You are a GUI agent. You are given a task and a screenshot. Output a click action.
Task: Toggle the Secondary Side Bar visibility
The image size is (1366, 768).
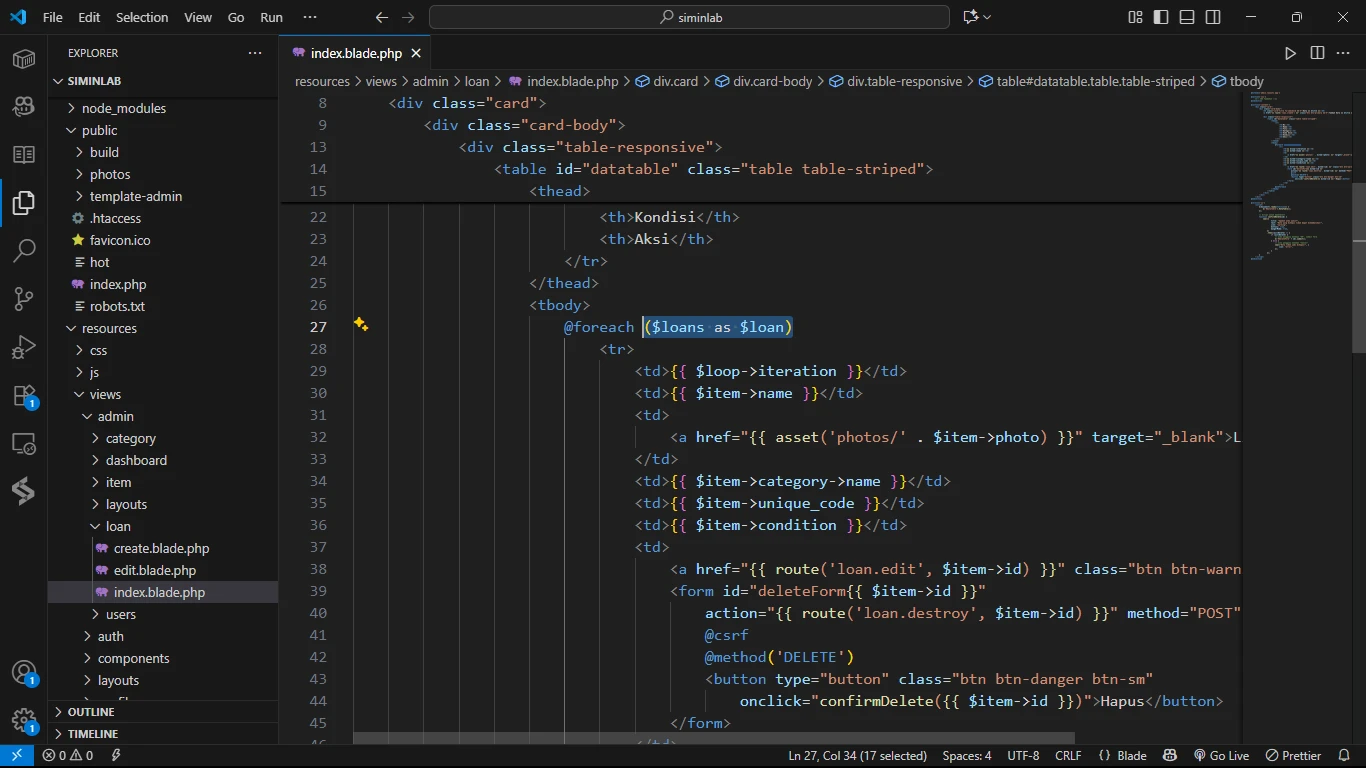(1213, 17)
